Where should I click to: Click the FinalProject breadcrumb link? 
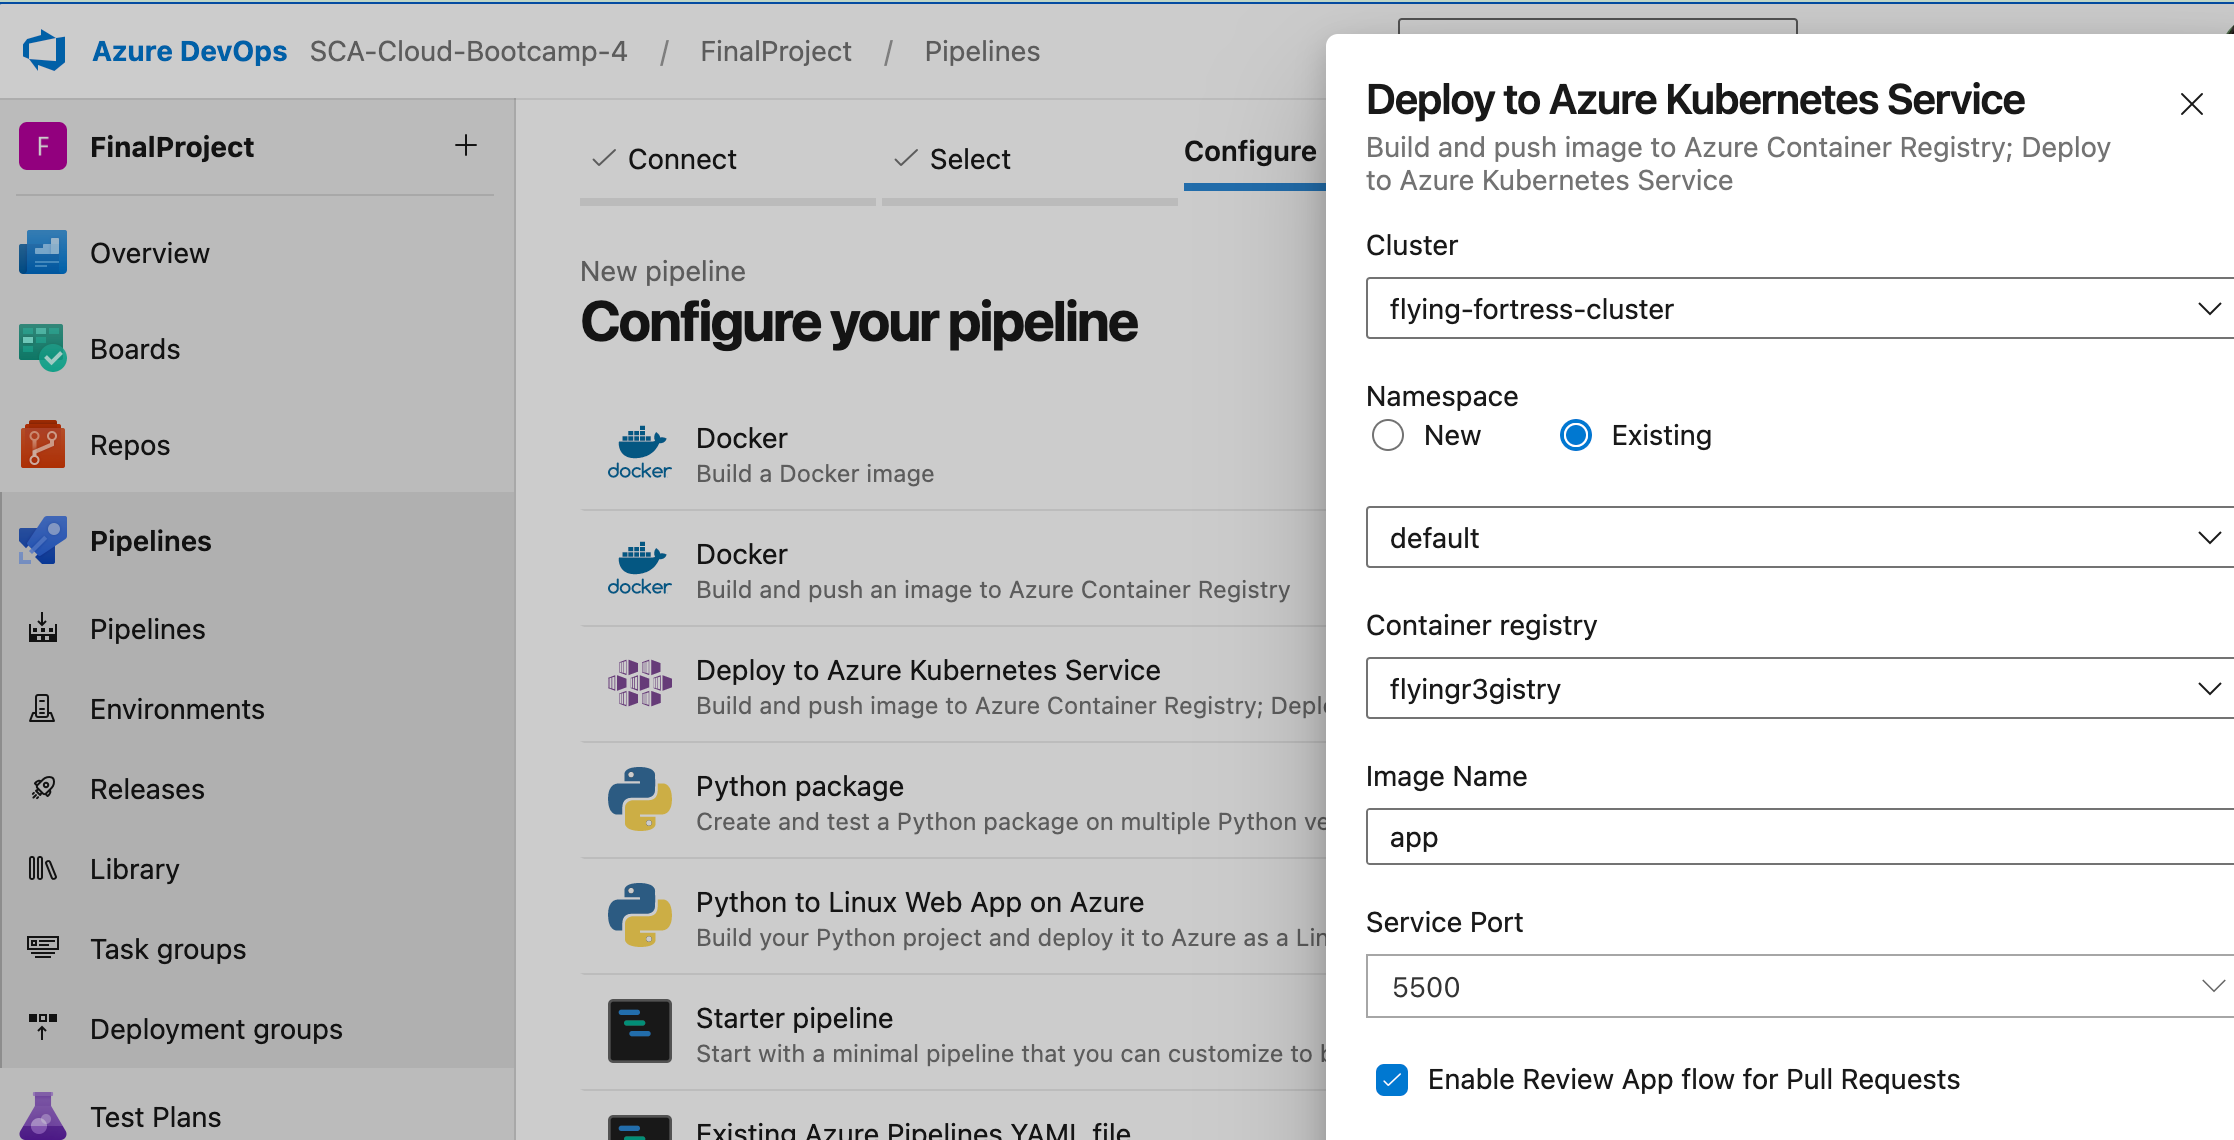click(775, 52)
